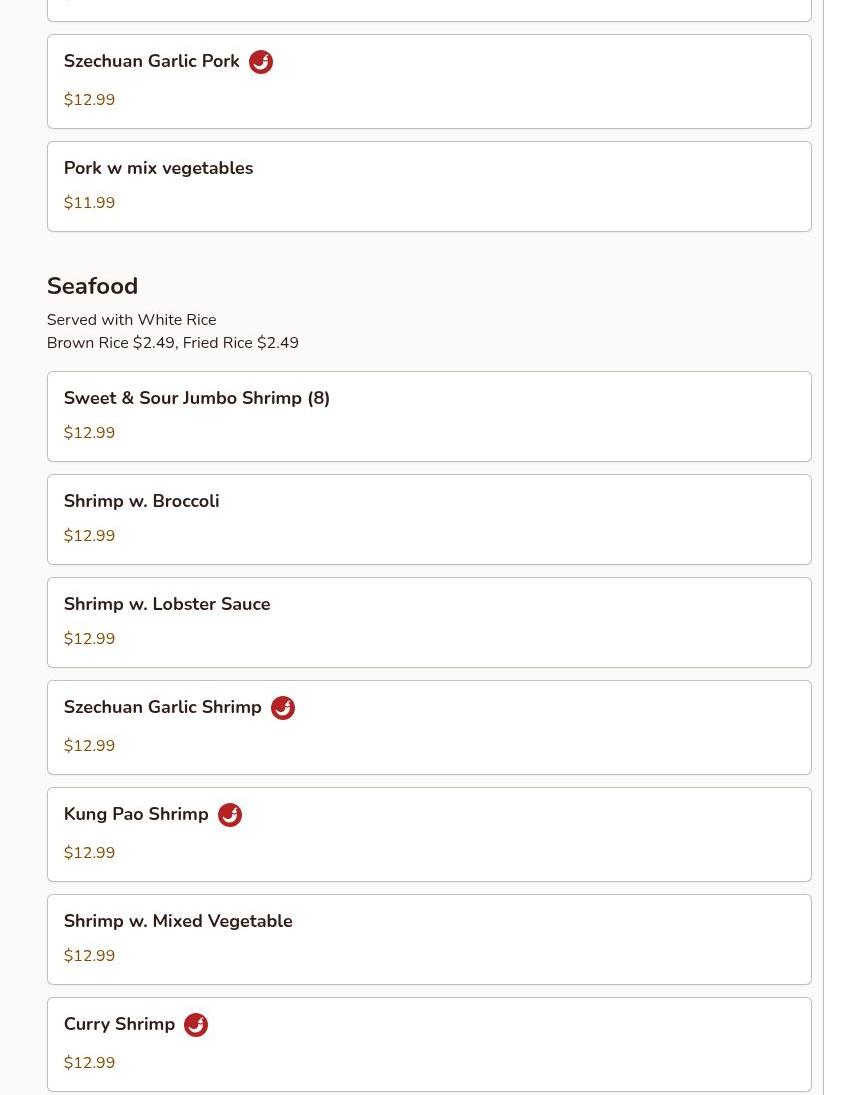Image resolution: width=844 pixels, height=1095 pixels.
Task: Open the Szechuan Garlic Pork item
Action: (x=151, y=62)
